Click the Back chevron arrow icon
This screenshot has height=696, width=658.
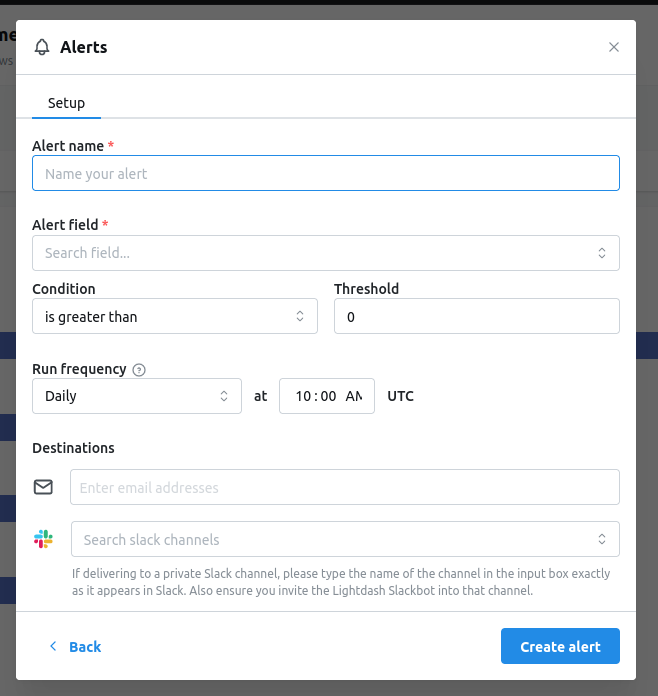click(x=53, y=646)
